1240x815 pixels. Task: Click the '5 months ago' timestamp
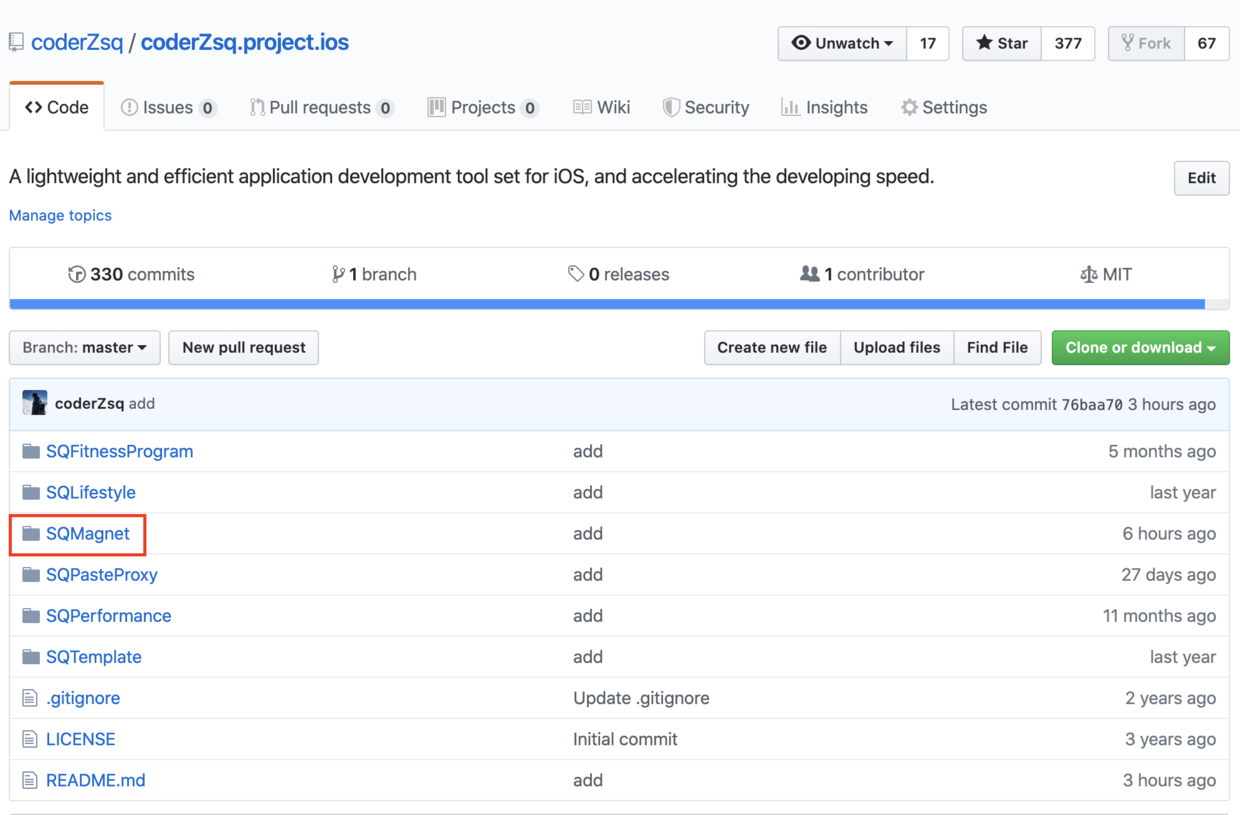pyautogui.click(x=1162, y=451)
